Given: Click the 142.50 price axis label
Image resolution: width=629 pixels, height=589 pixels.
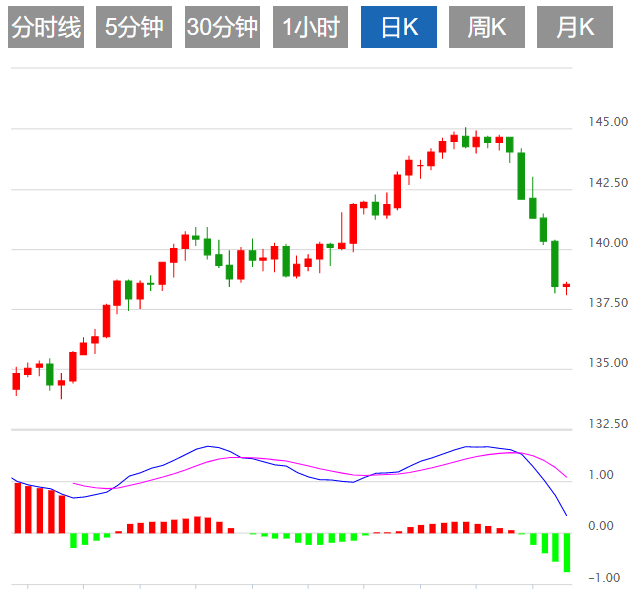Looking at the screenshot, I should pos(607,183).
